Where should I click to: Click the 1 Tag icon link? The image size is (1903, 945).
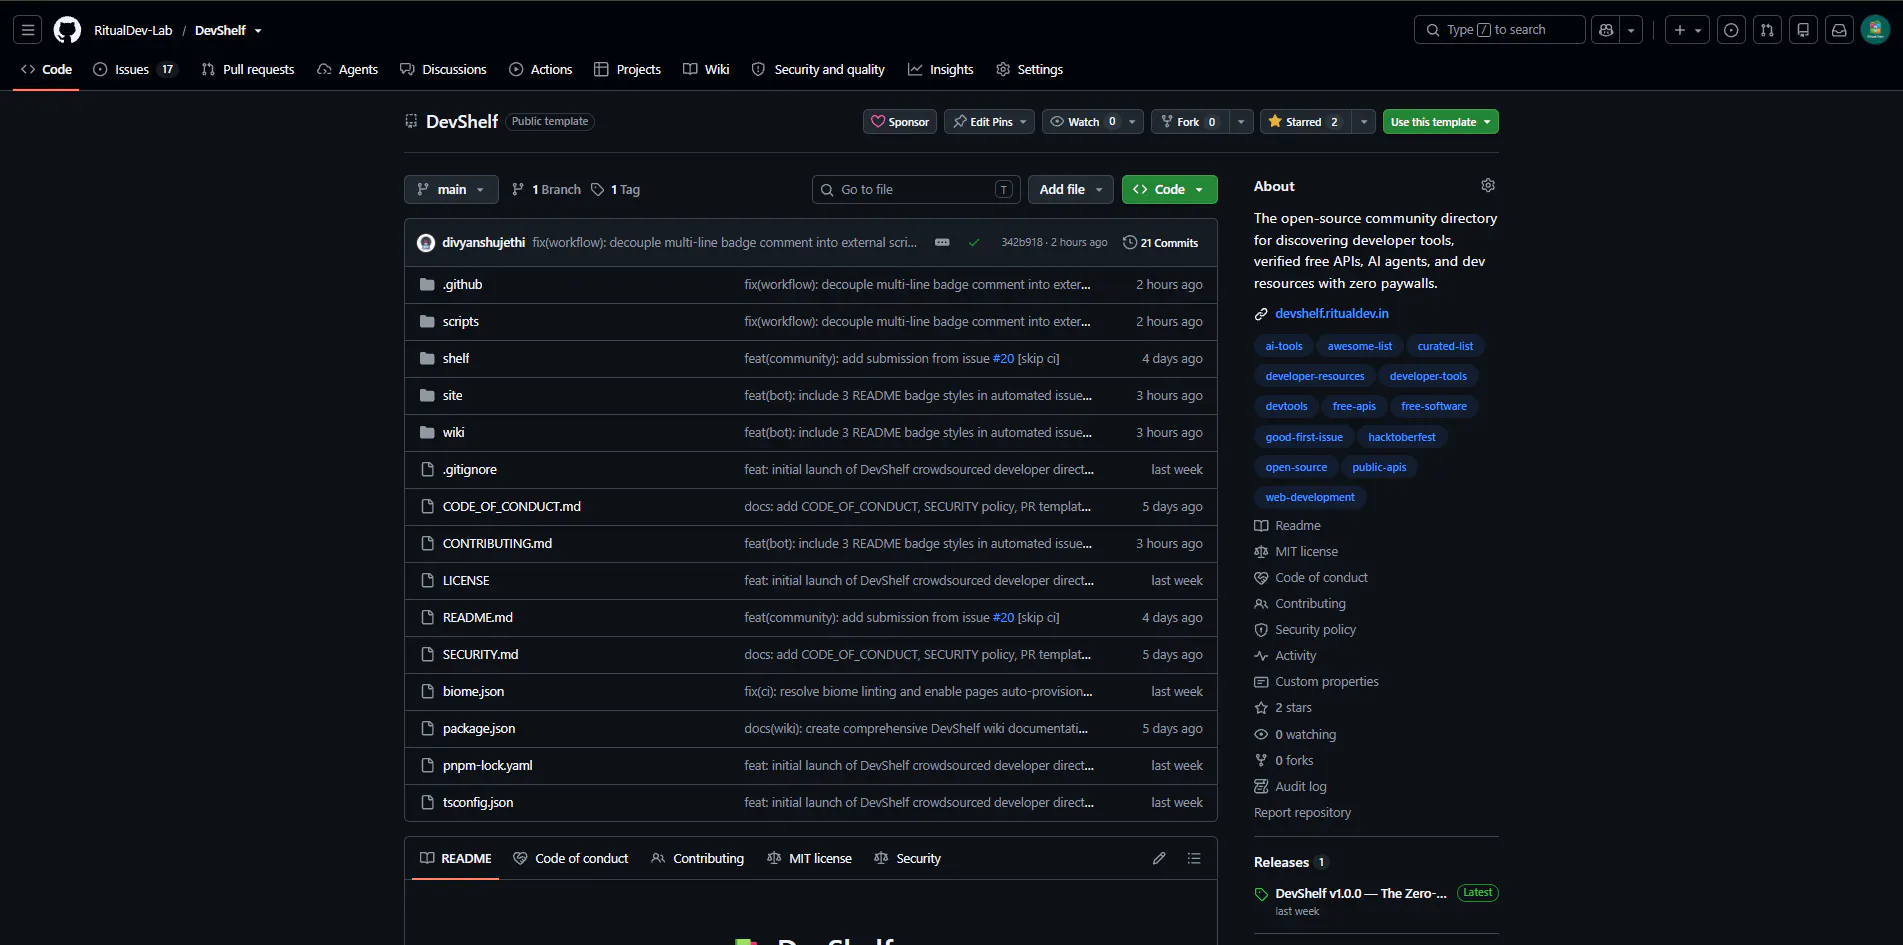coord(615,189)
